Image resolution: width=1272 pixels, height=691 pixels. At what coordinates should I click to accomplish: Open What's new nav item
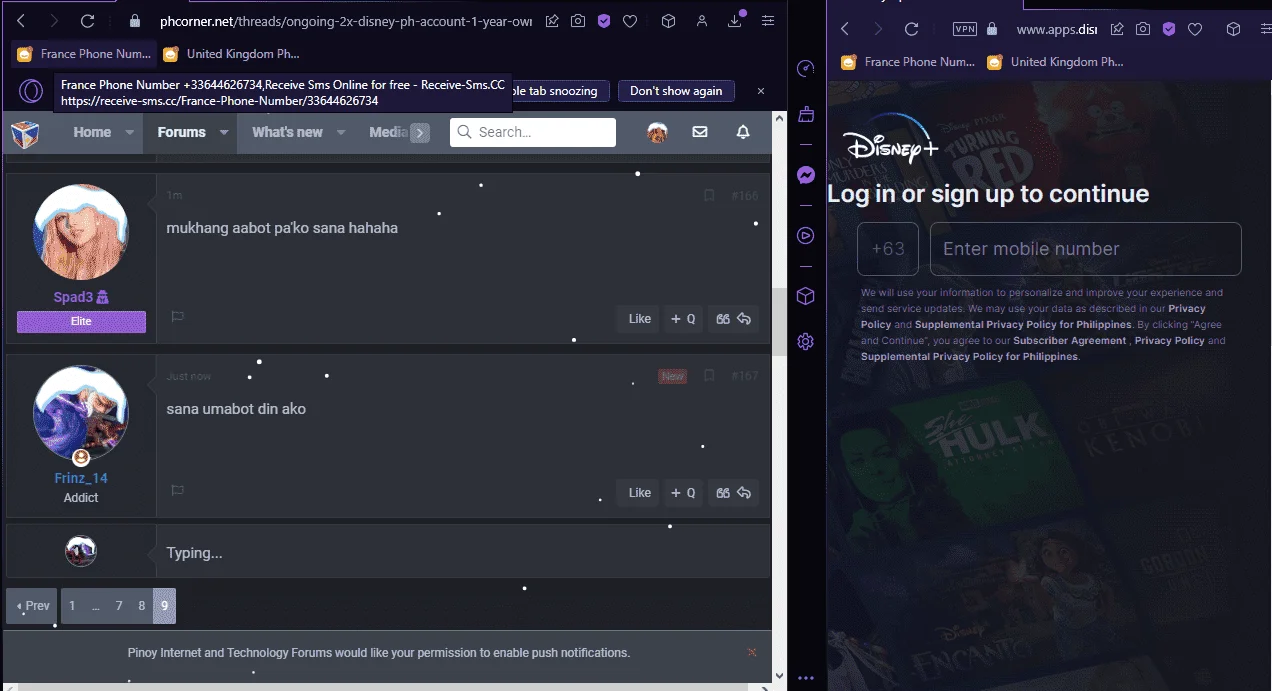pyautogui.click(x=287, y=132)
